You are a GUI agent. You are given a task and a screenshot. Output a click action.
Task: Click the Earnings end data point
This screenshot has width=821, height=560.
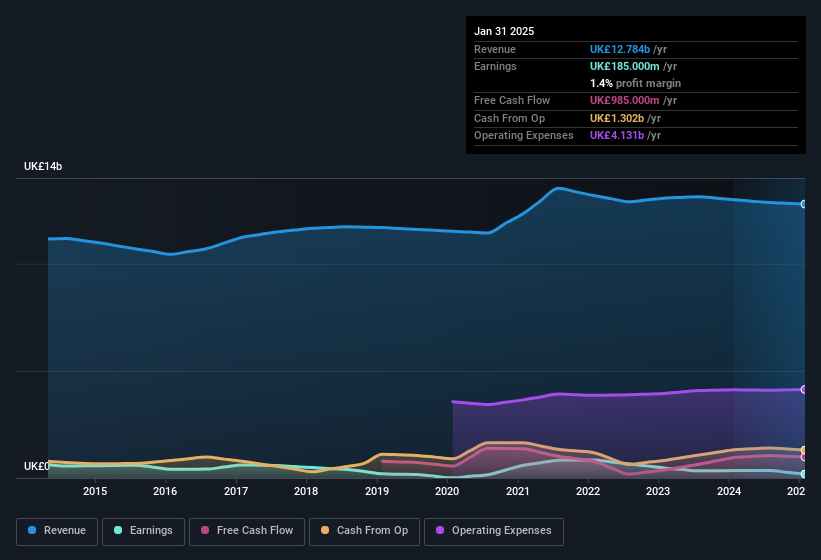[x=803, y=474]
